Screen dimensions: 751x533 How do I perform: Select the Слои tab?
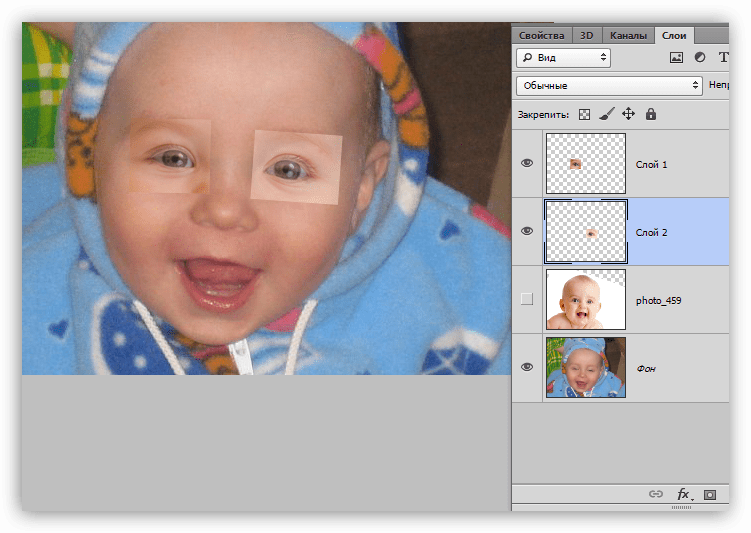point(674,35)
